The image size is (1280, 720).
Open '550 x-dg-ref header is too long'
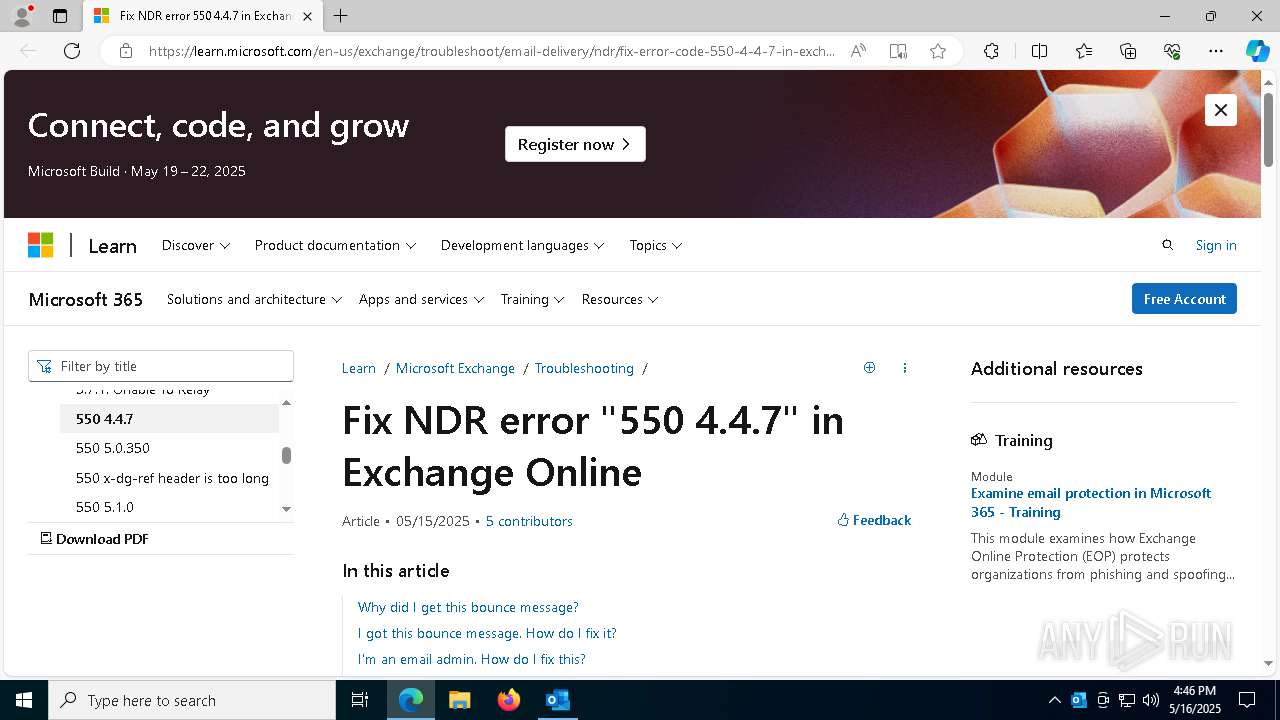coord(172,478)
